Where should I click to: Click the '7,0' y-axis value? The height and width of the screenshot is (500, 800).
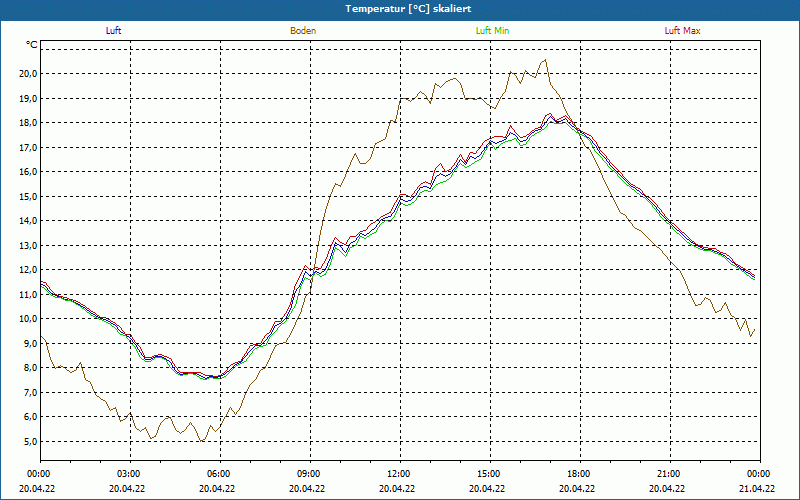30,392
